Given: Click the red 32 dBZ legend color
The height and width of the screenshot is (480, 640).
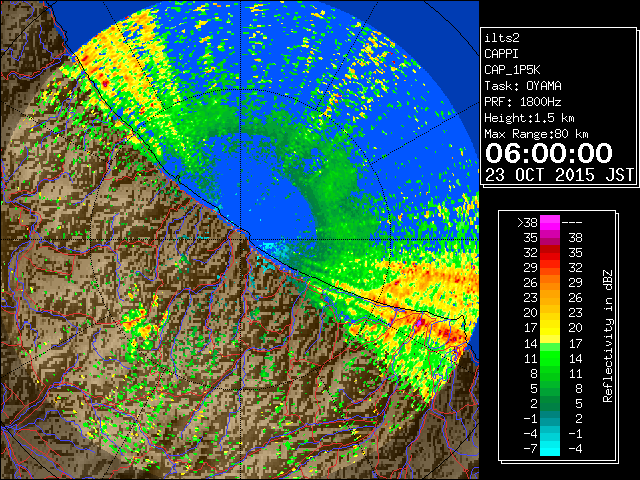Looking at the screenshot, I should [x=550, y=253].
